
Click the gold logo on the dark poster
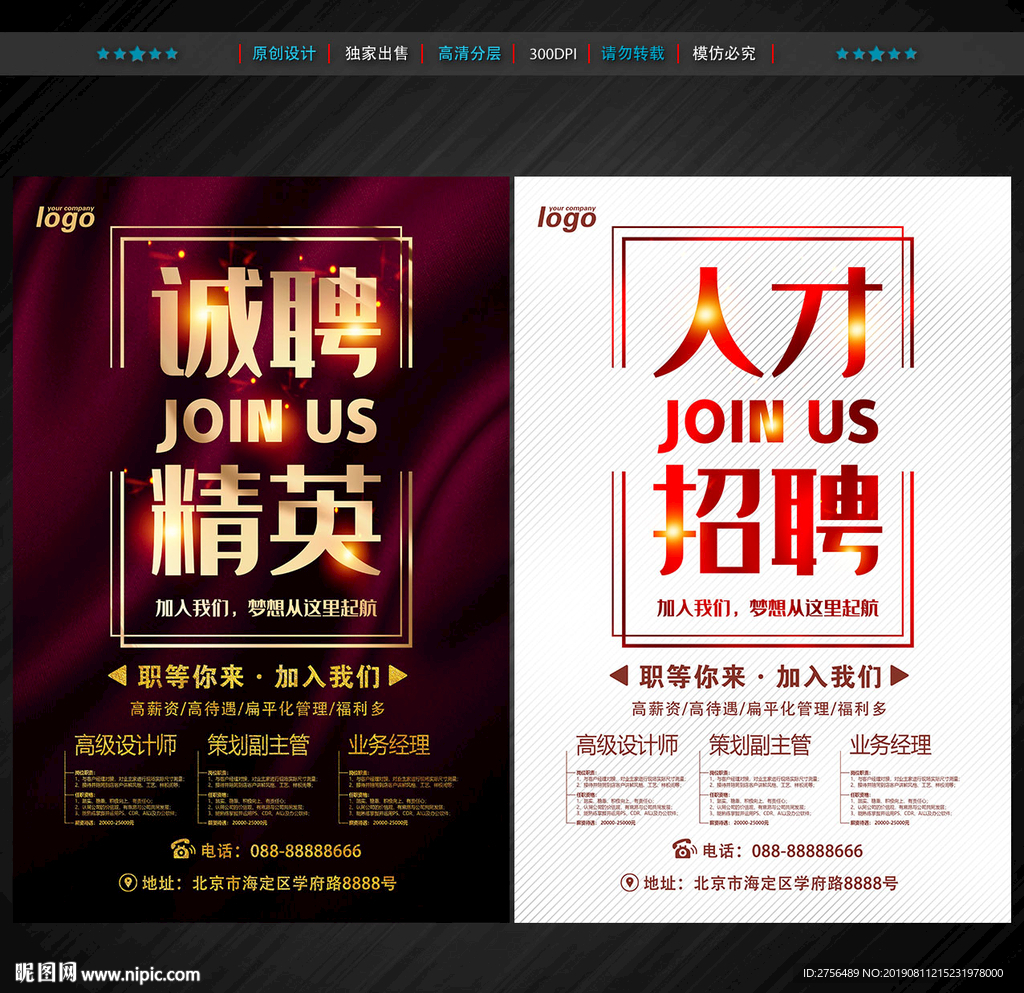pyautogui.click(x=65, y=217)
